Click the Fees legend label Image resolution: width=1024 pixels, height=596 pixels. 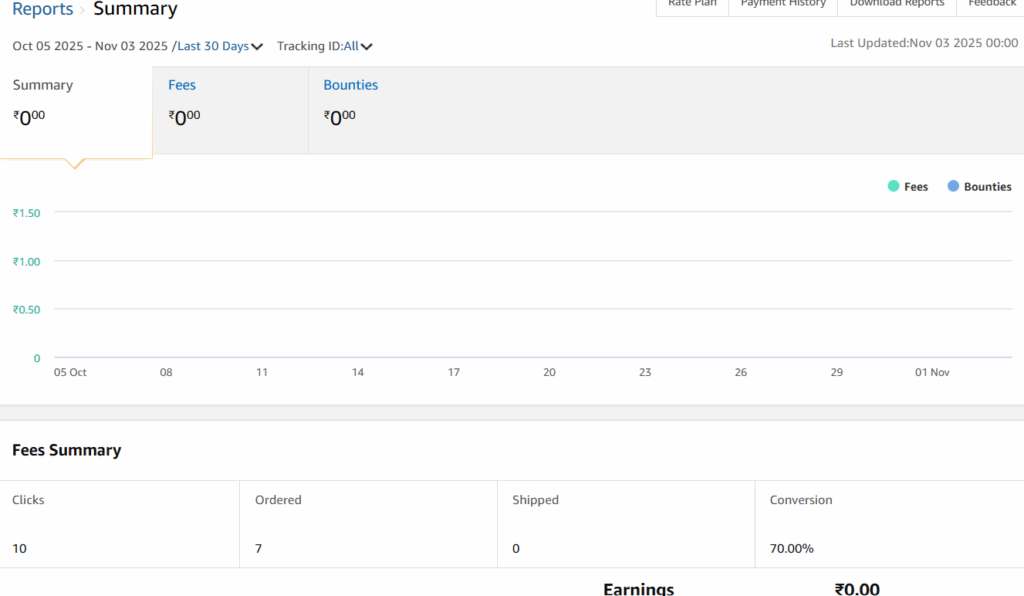click(916, 187)
